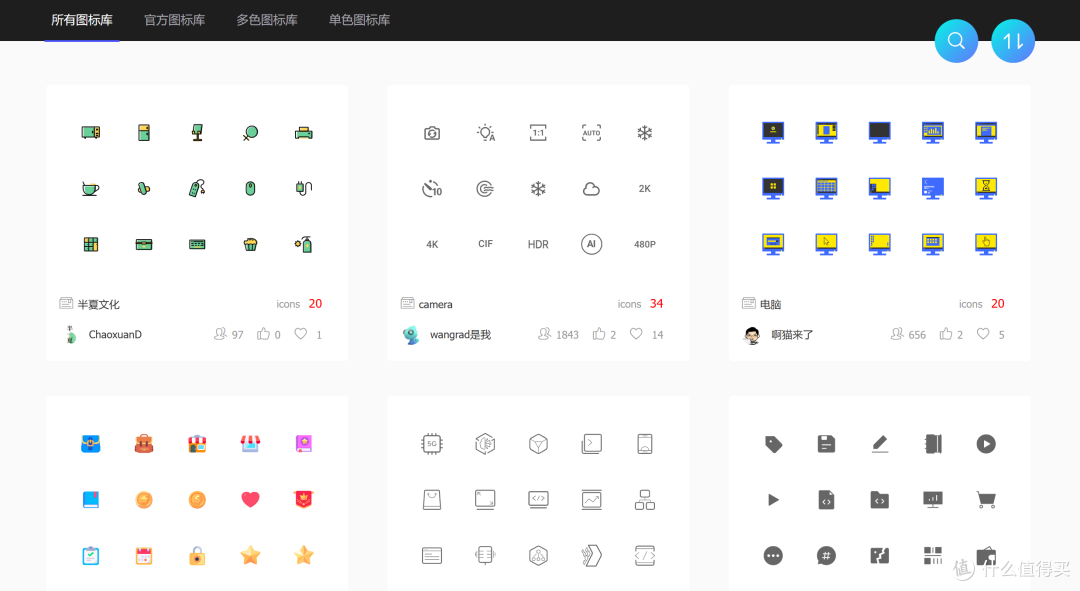
Task: Favorite the 电脑 library with heart icon
Action: tap(983, 334)
